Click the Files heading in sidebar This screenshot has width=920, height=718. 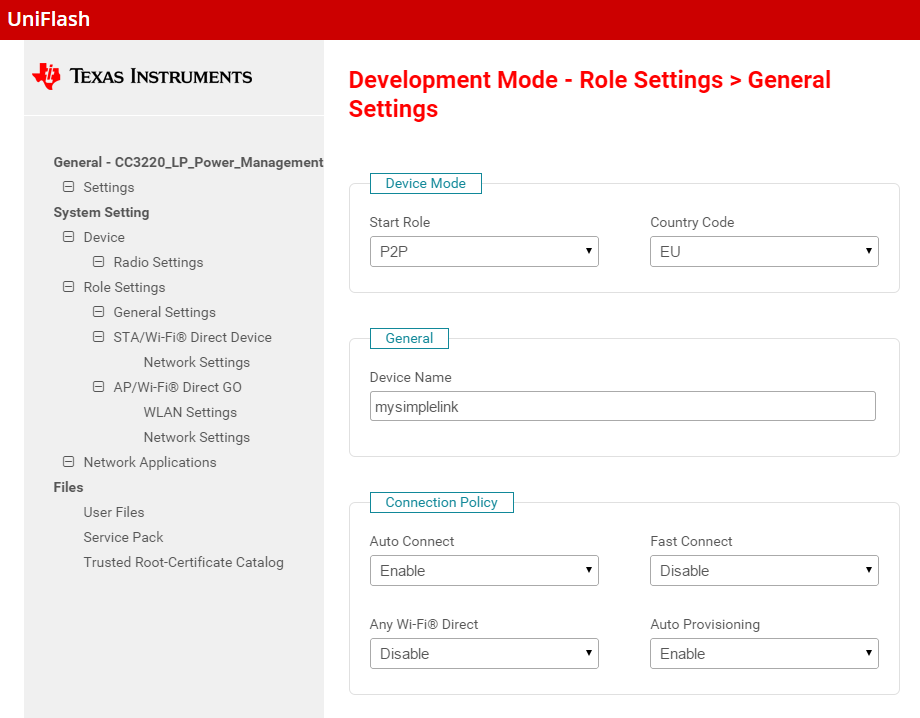(x=68, y=487)
